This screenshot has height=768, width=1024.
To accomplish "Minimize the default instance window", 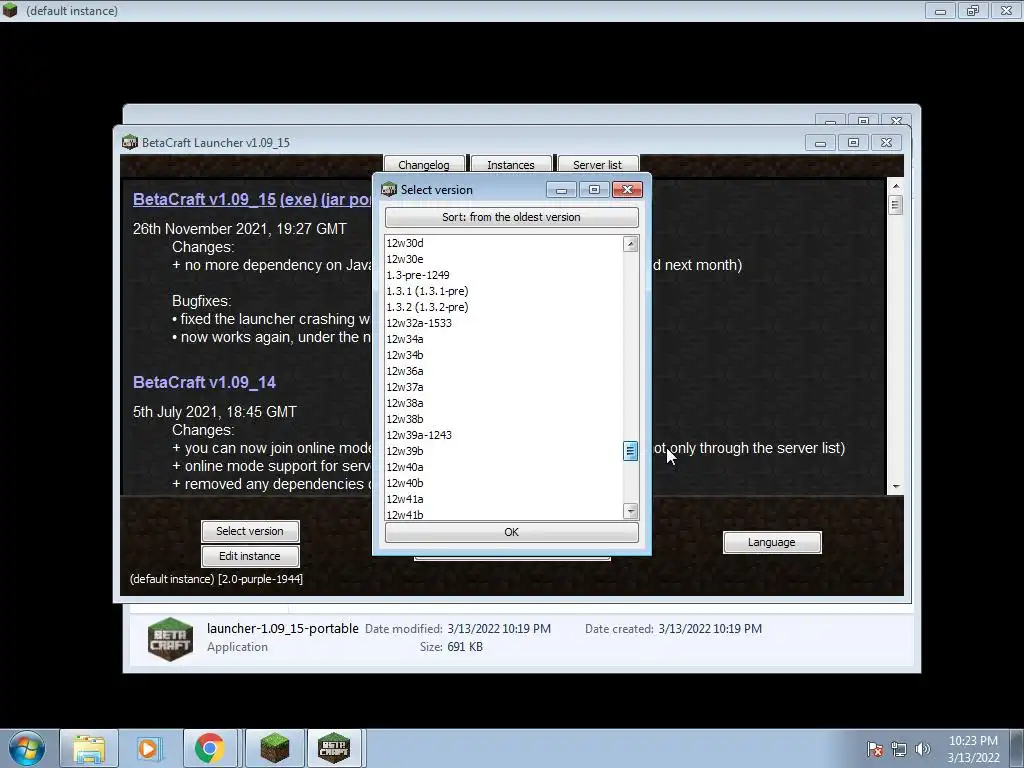I will 940,10.
